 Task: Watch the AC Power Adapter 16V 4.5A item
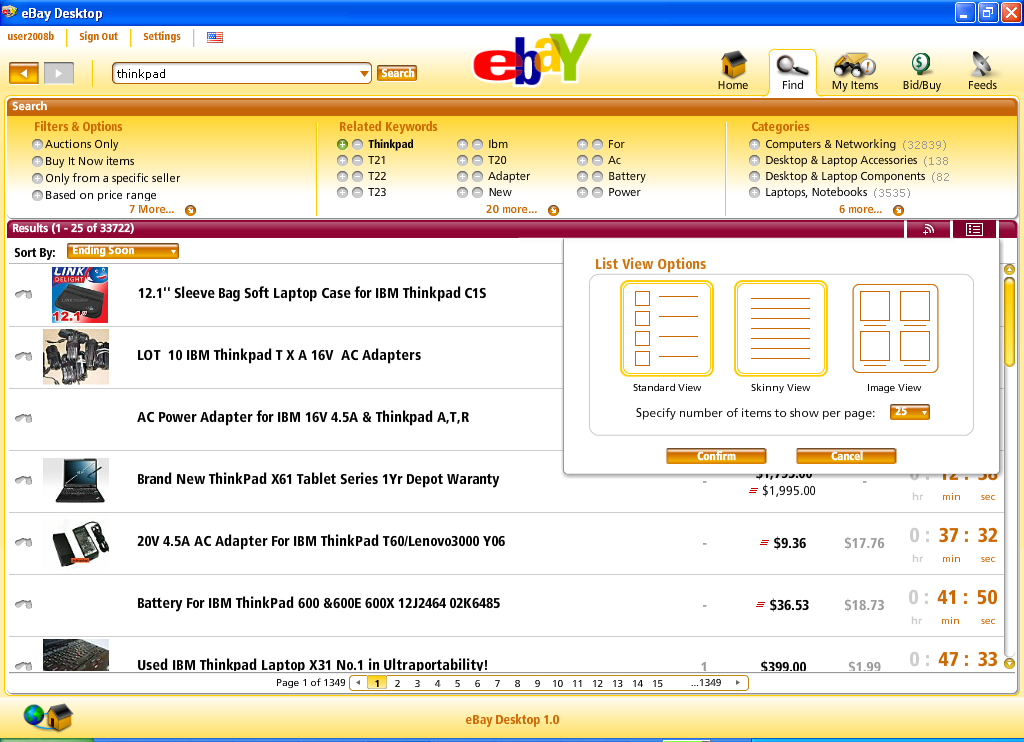(x=24, y=418)
